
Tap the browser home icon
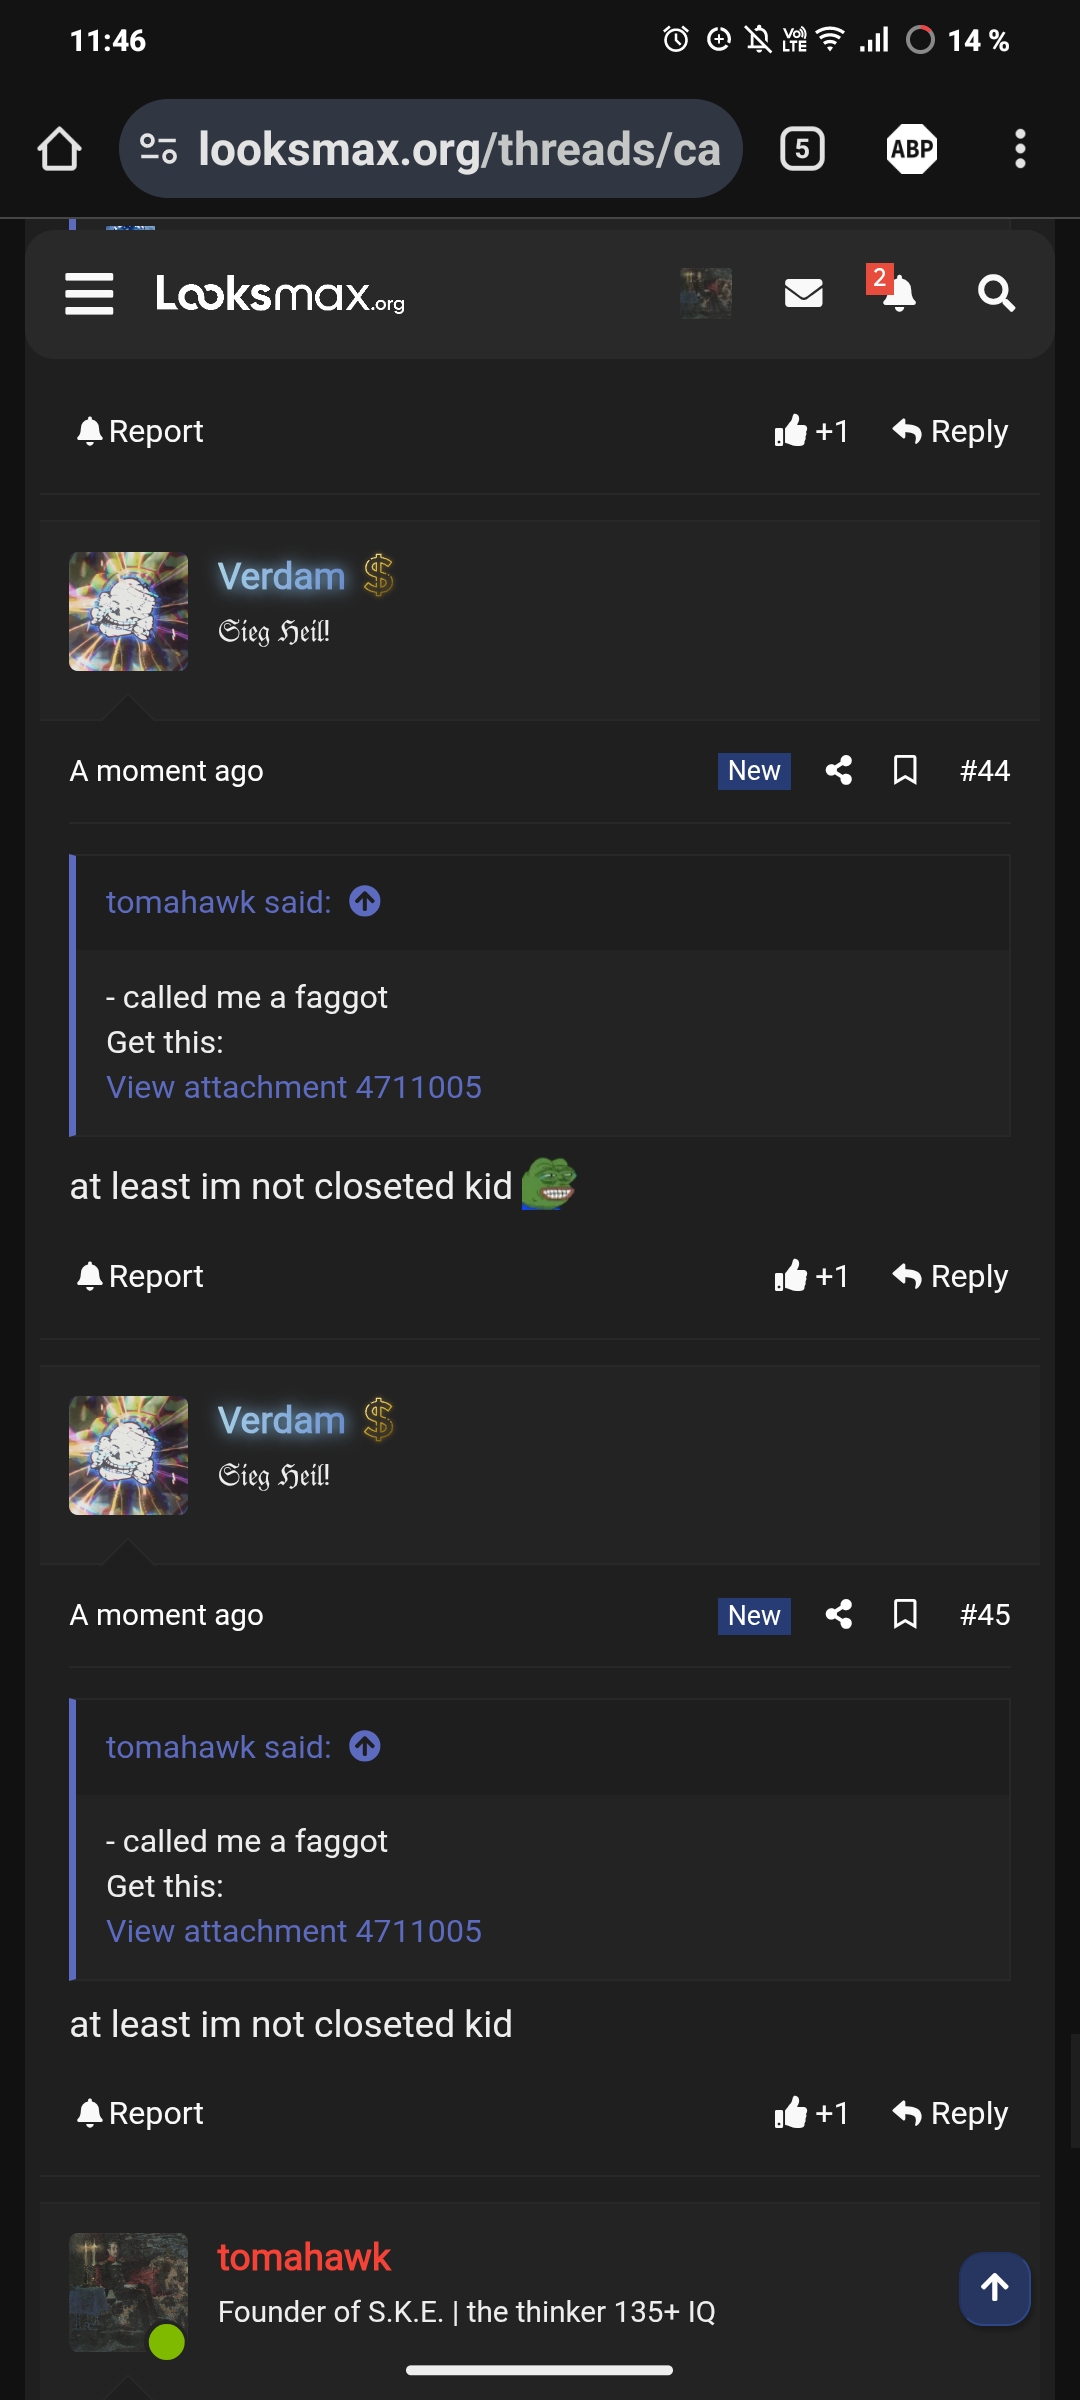(x=60, y=149)
